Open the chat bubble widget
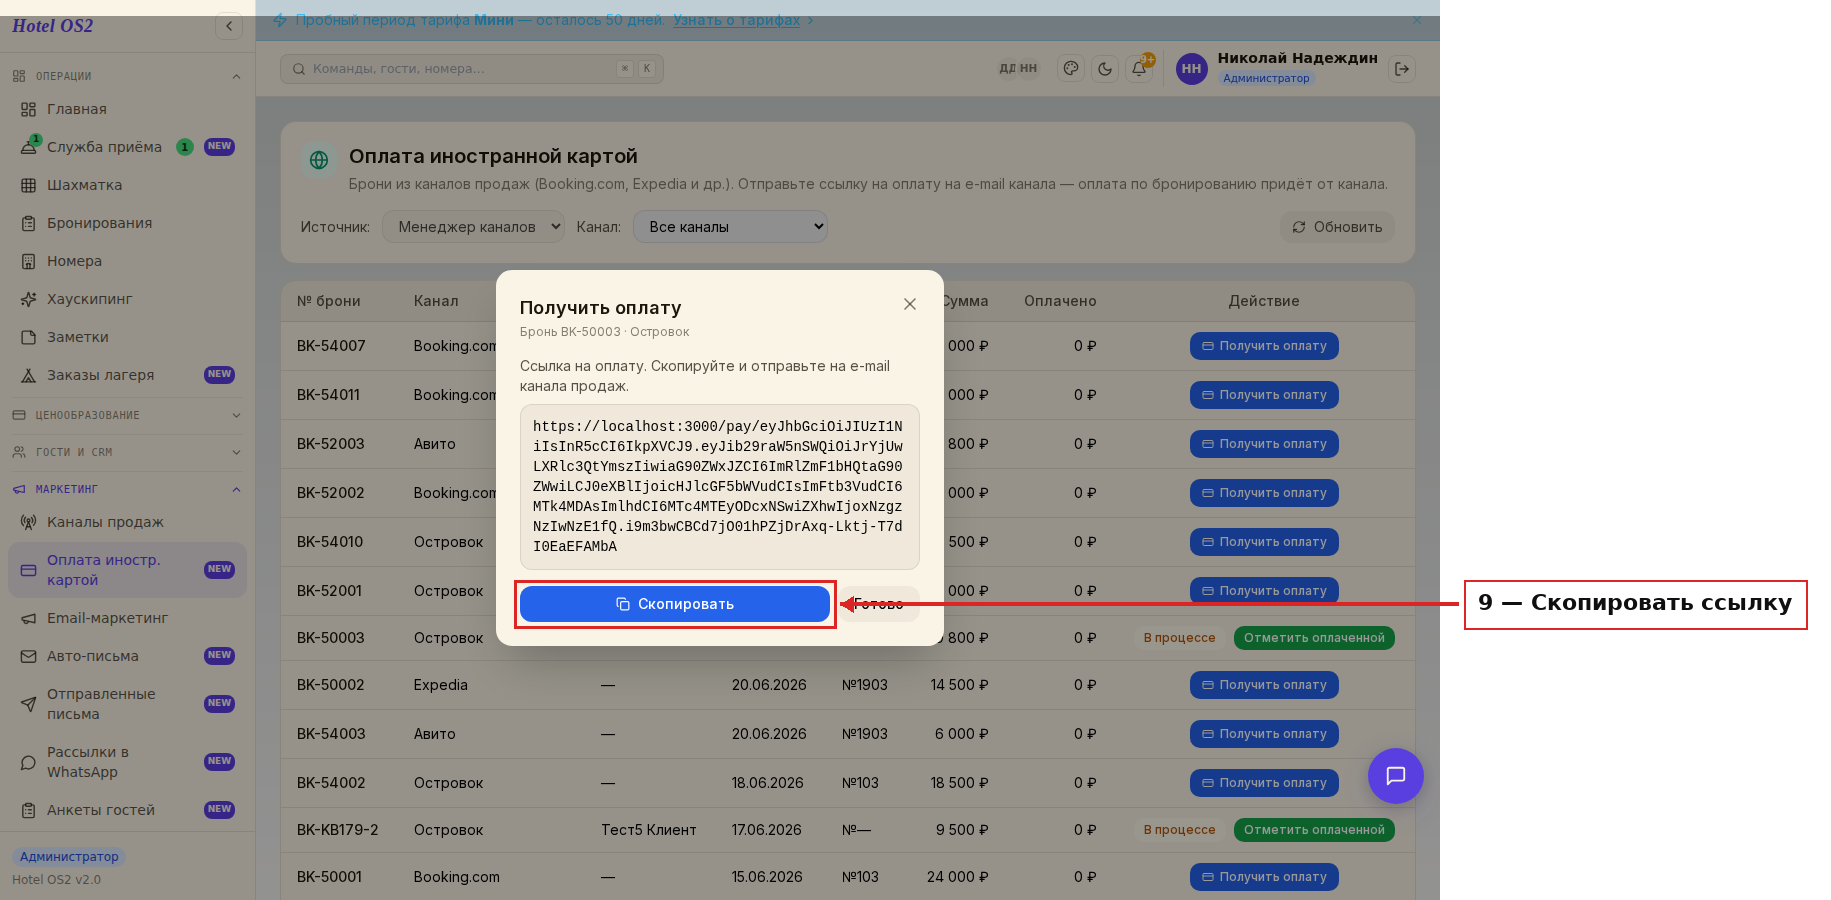 (1396, 776)
